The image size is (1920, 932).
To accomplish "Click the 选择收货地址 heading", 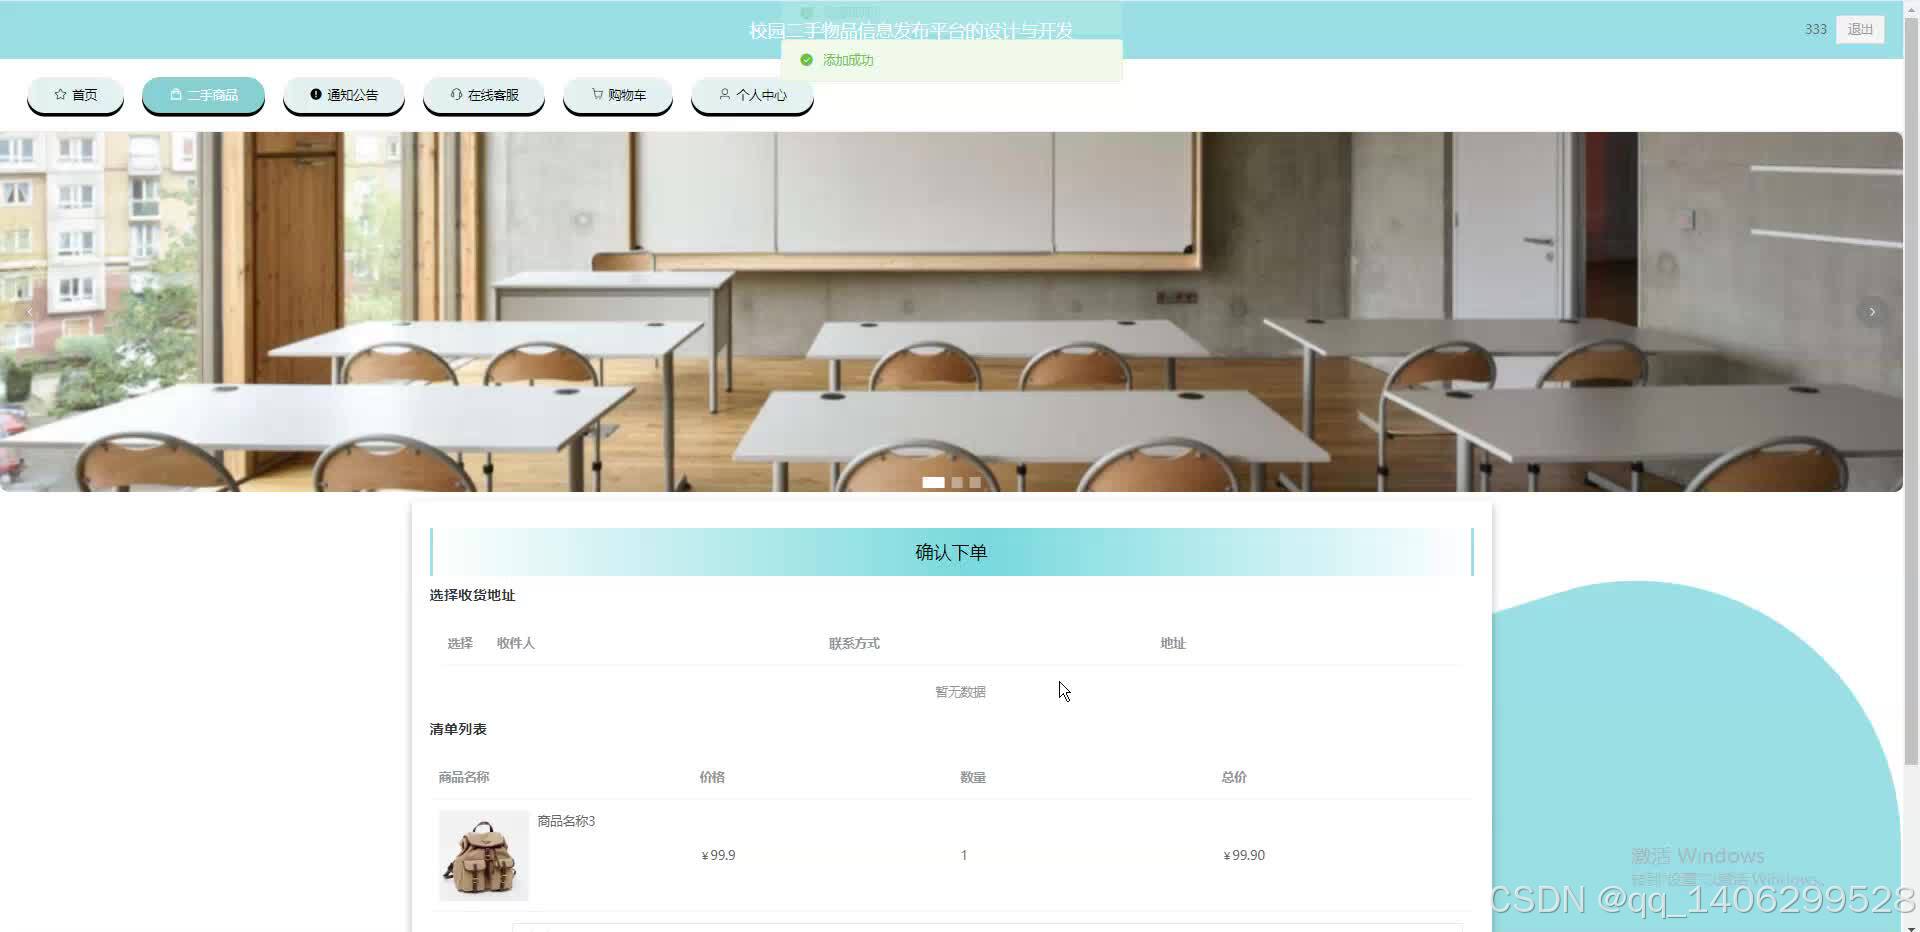I will (472, 595).
